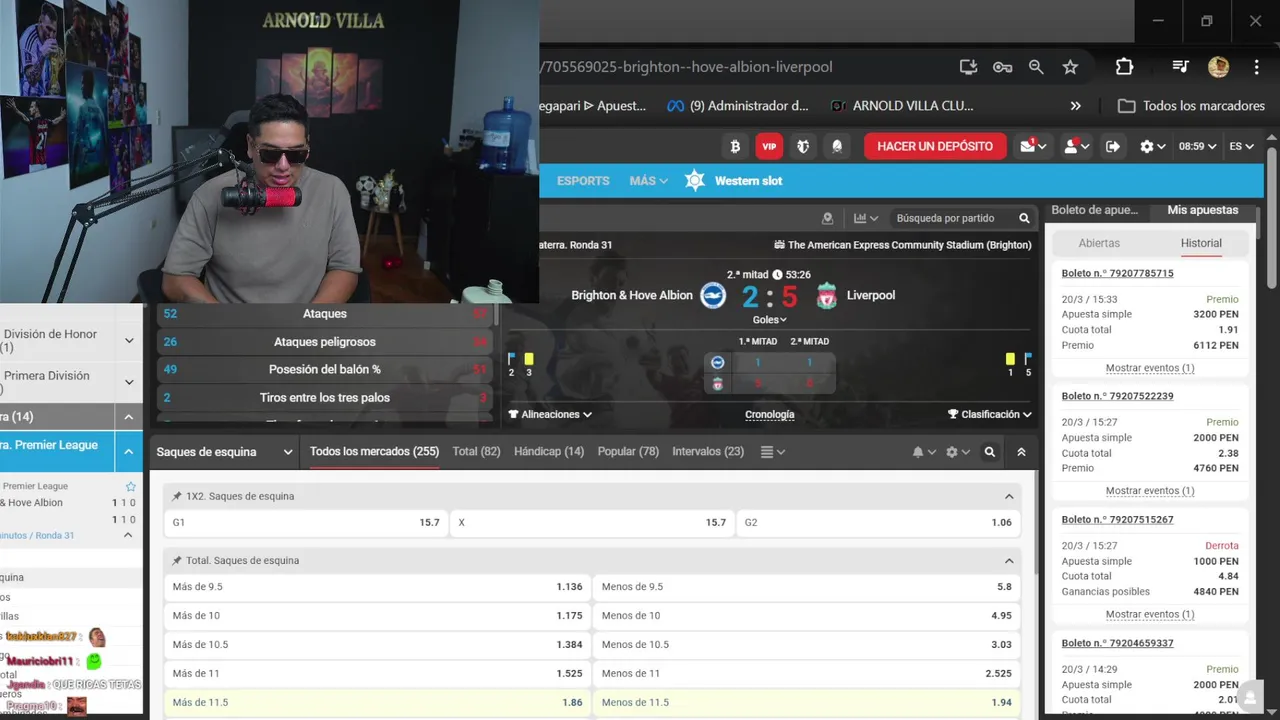
Task: Open the statistics chart icon dropdown
Action: coord(866,218)
